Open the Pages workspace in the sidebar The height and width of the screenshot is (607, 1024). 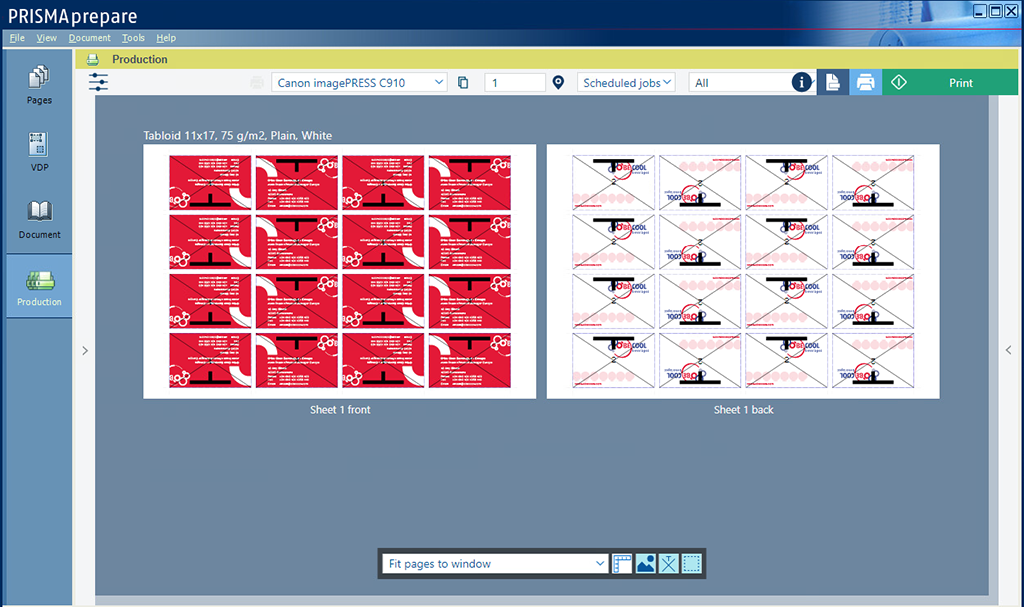coord(39,85)
